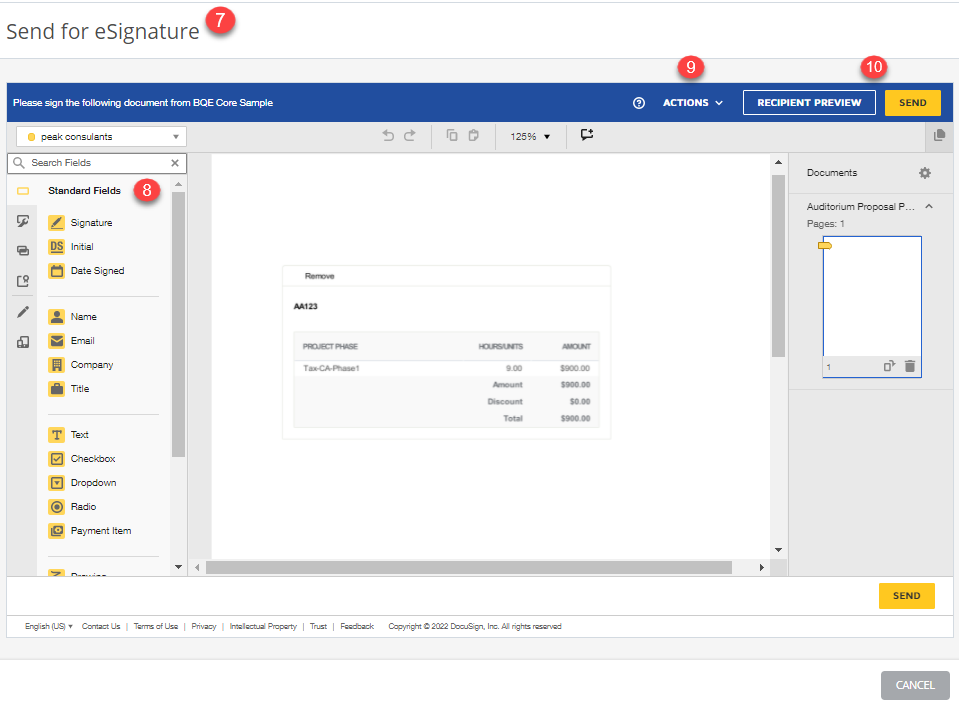Viewport: 959px width, 705px height.
Task: Click the Tax-CA-Phase1 table row text
Action: click(x=331, y=368)
